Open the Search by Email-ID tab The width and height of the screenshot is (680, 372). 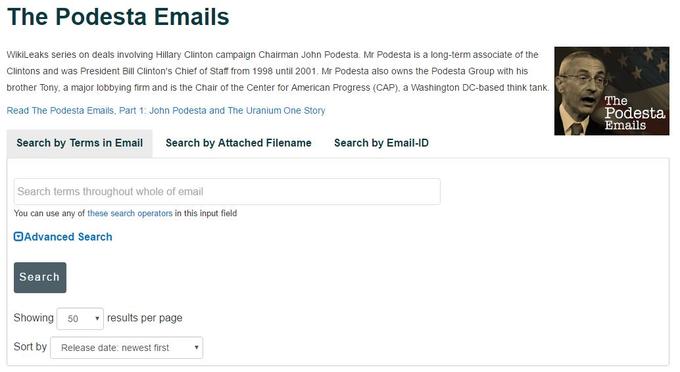pos(381,143)
